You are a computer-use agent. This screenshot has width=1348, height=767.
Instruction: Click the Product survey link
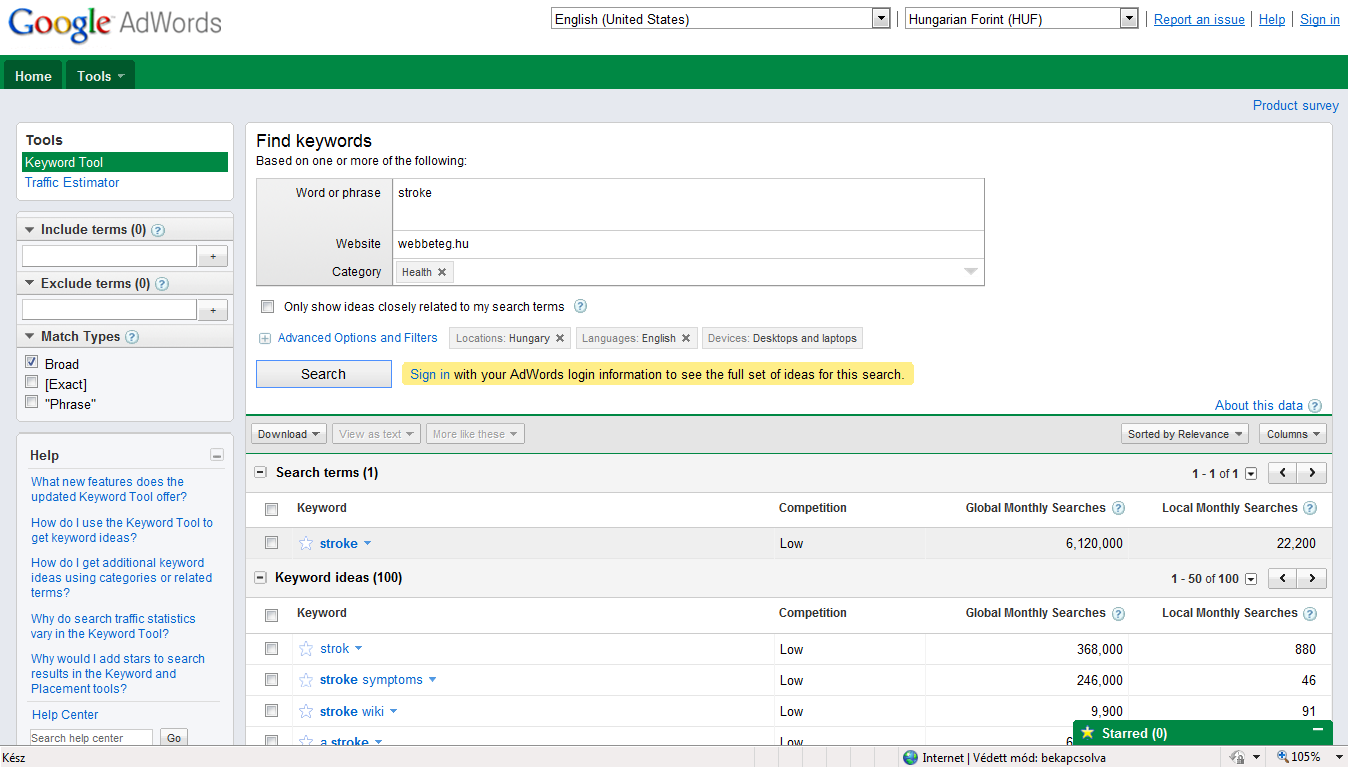point(1295,105)
